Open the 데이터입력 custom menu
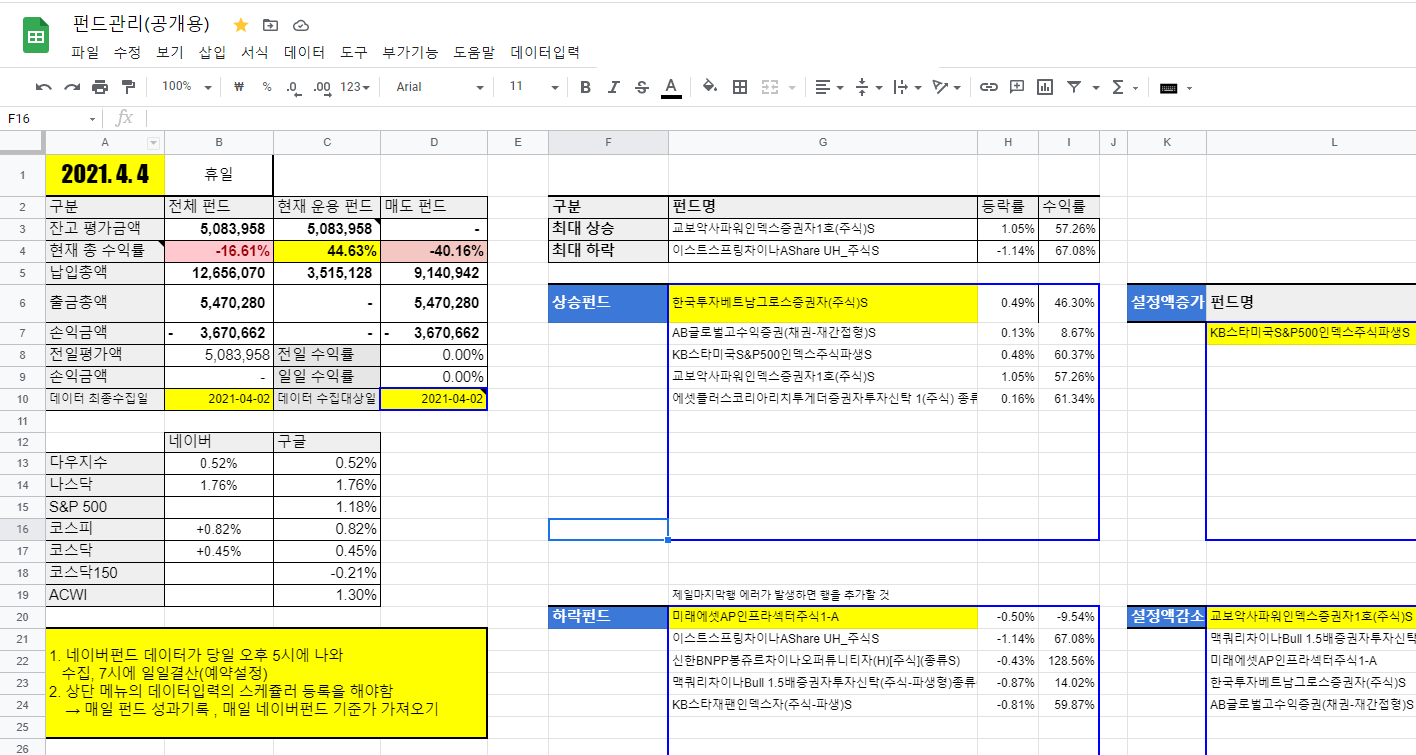Viewport: 1416px width, 755px height. pos(545,52)
